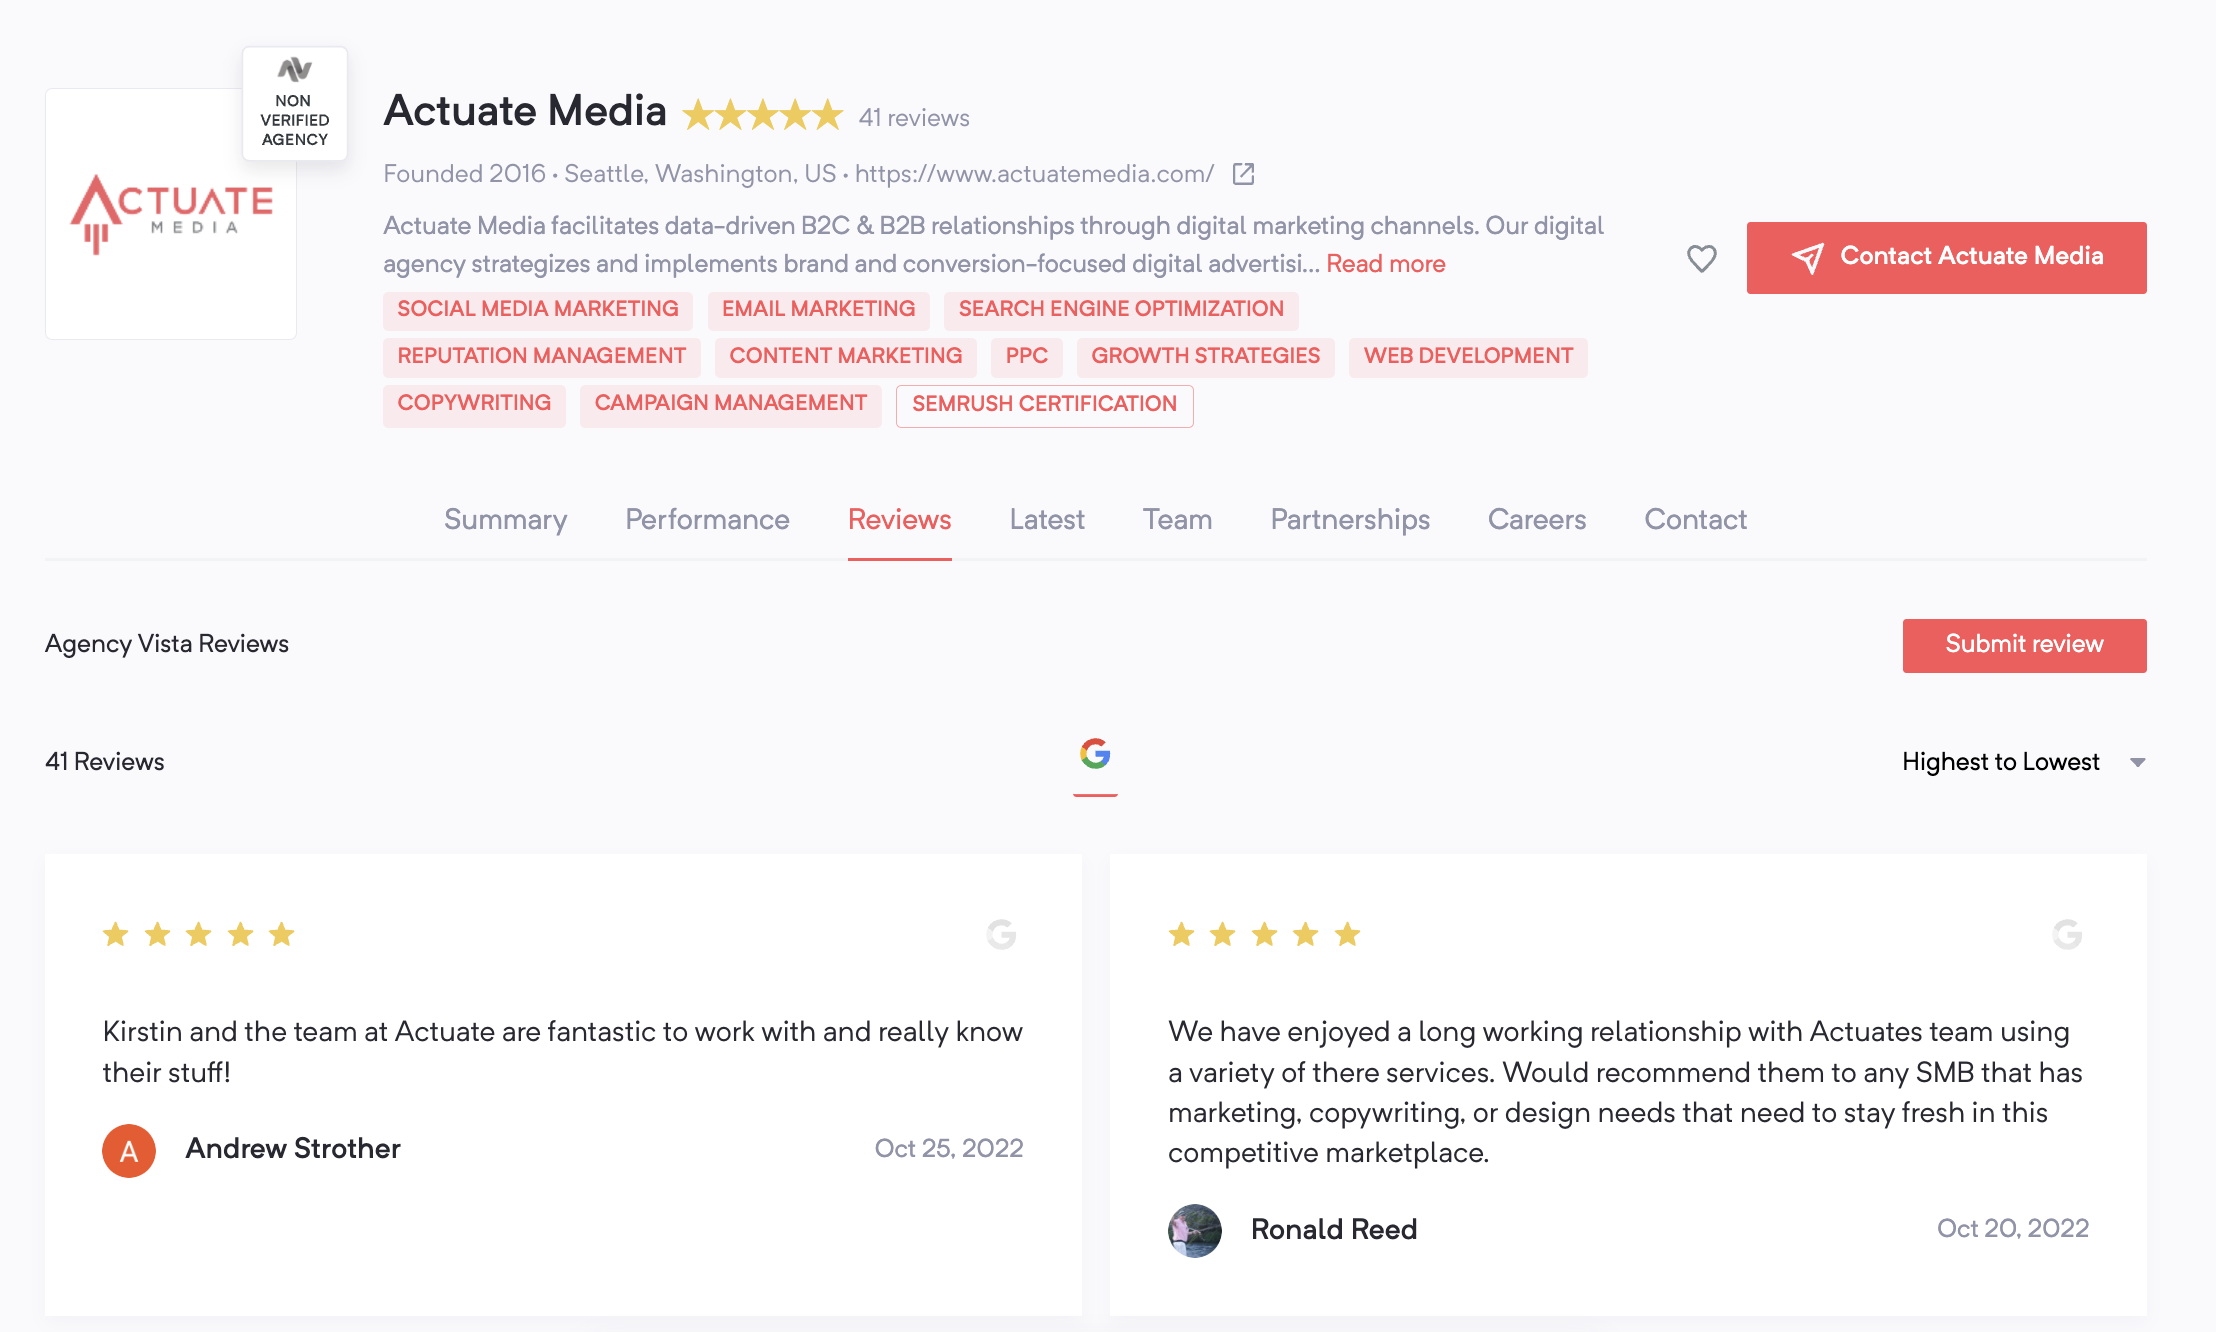Click the Submit review button
Viewport: 2216px width, 1332px height.
[2024, 646]
